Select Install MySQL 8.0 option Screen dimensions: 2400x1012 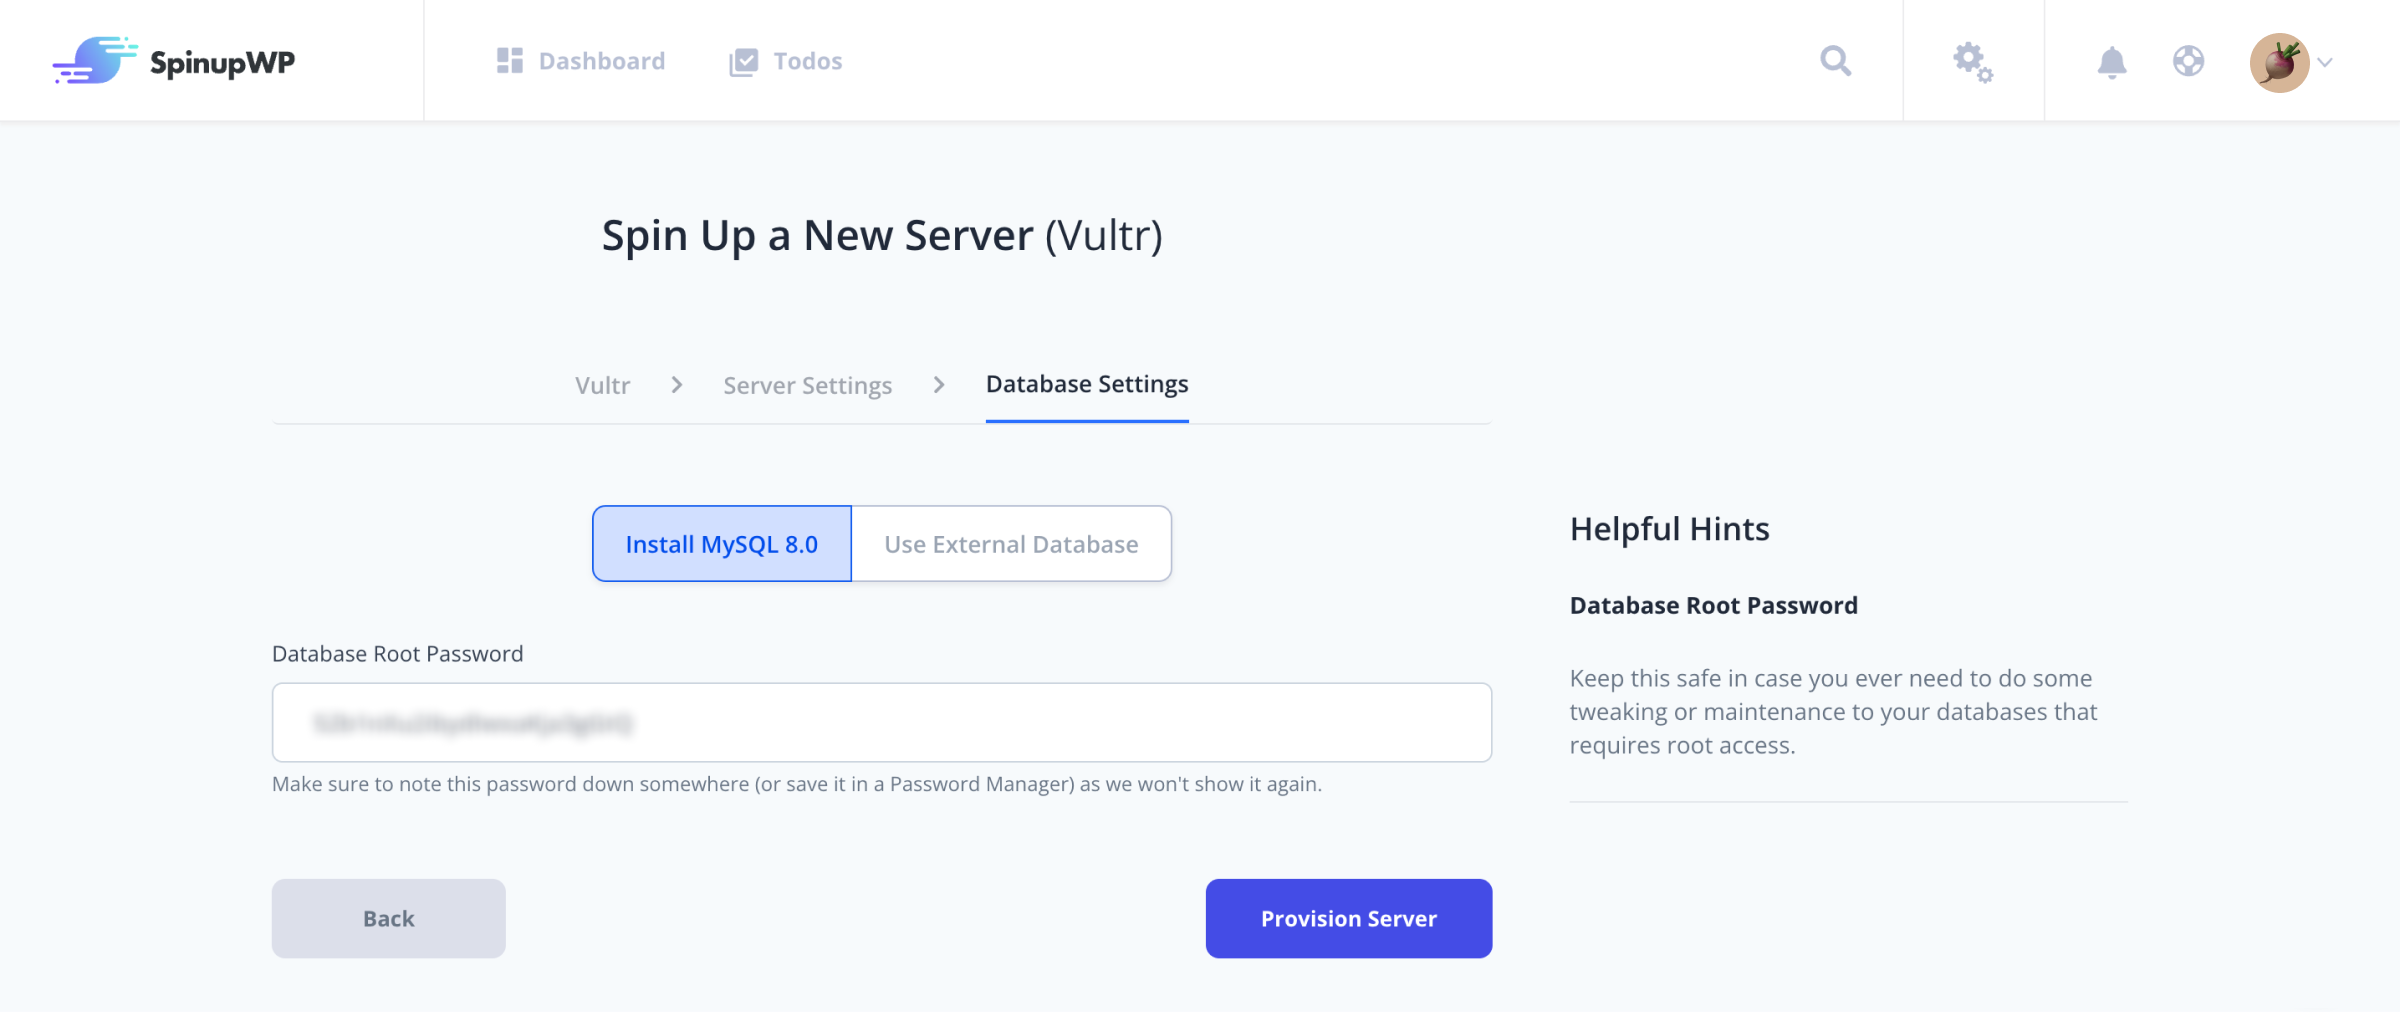(722, 544)
